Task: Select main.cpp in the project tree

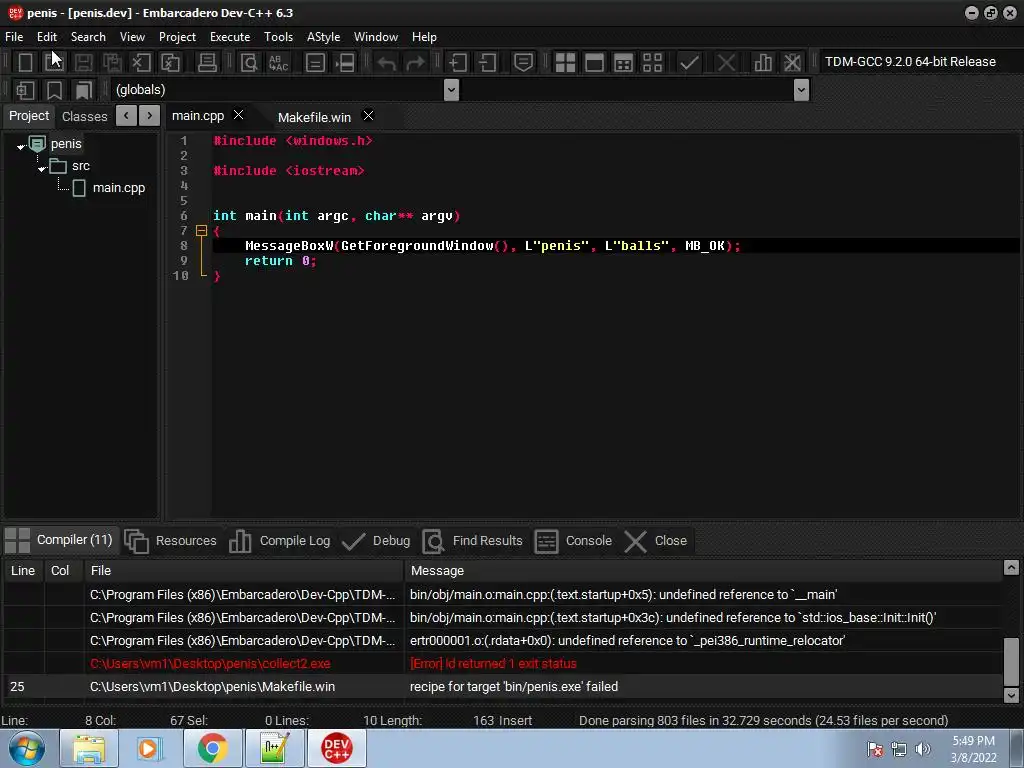Action: pyautogui.click(x=118, y=188)
